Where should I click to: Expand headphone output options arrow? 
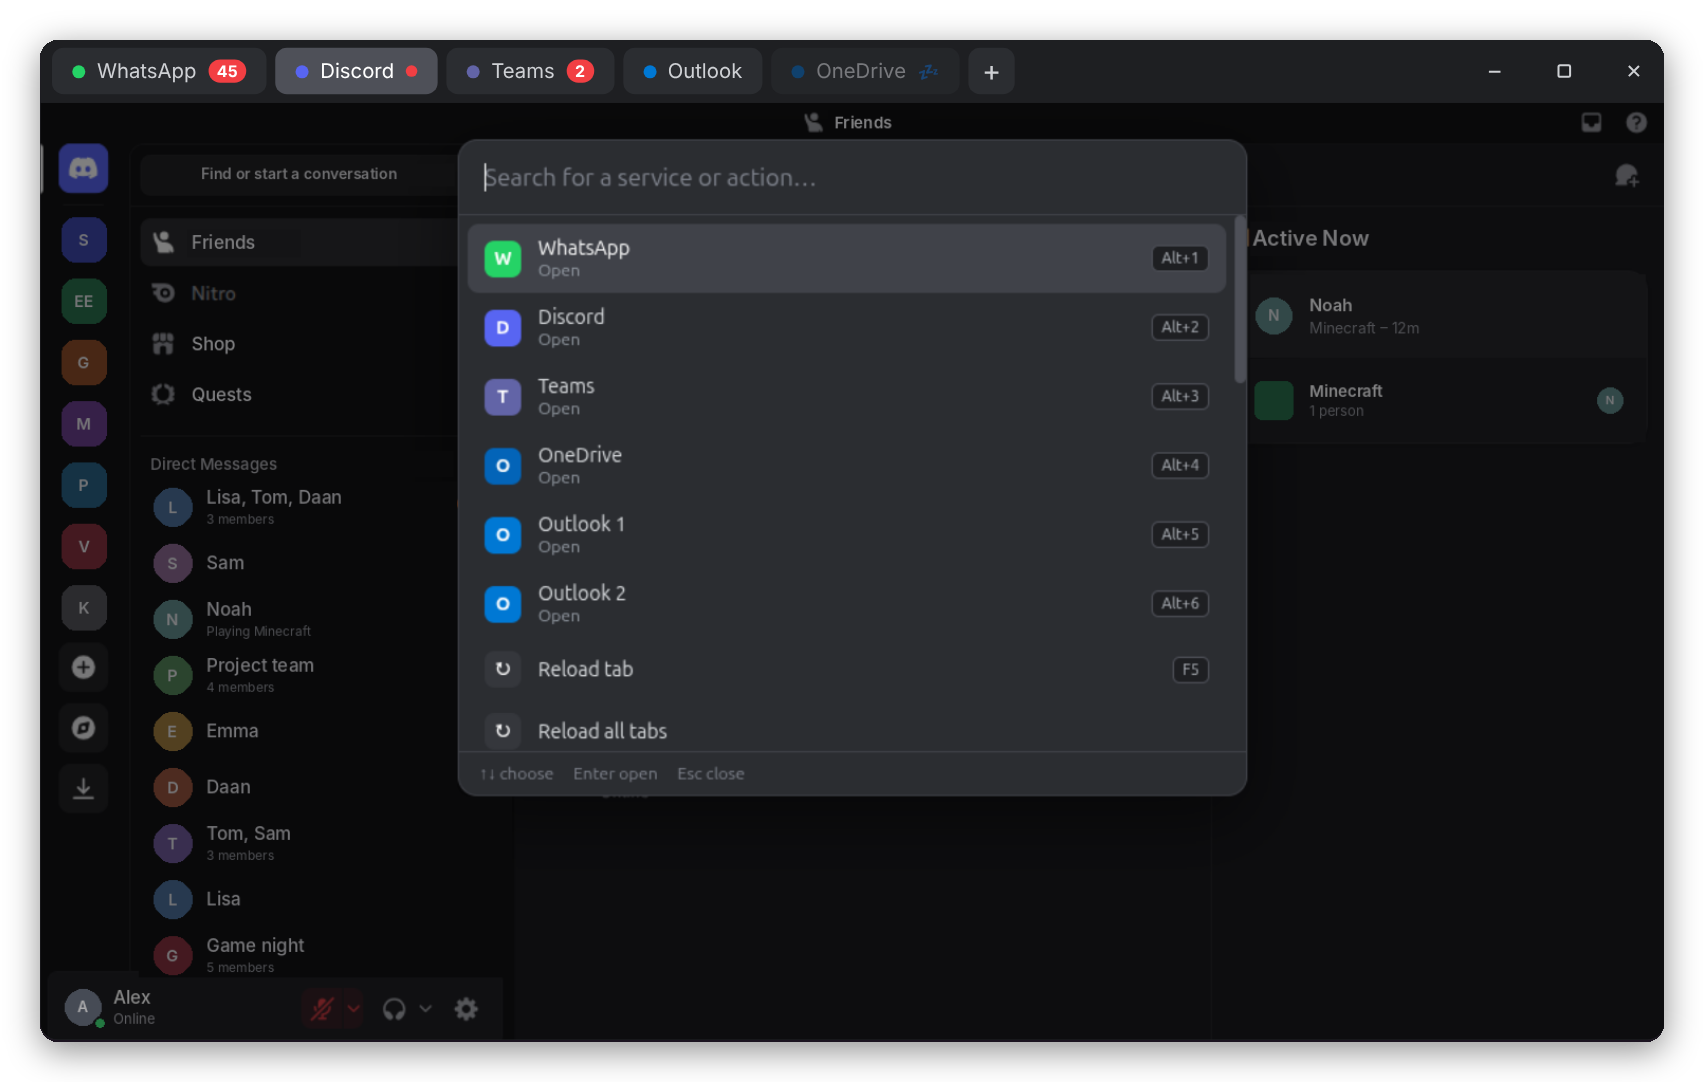426,1009
